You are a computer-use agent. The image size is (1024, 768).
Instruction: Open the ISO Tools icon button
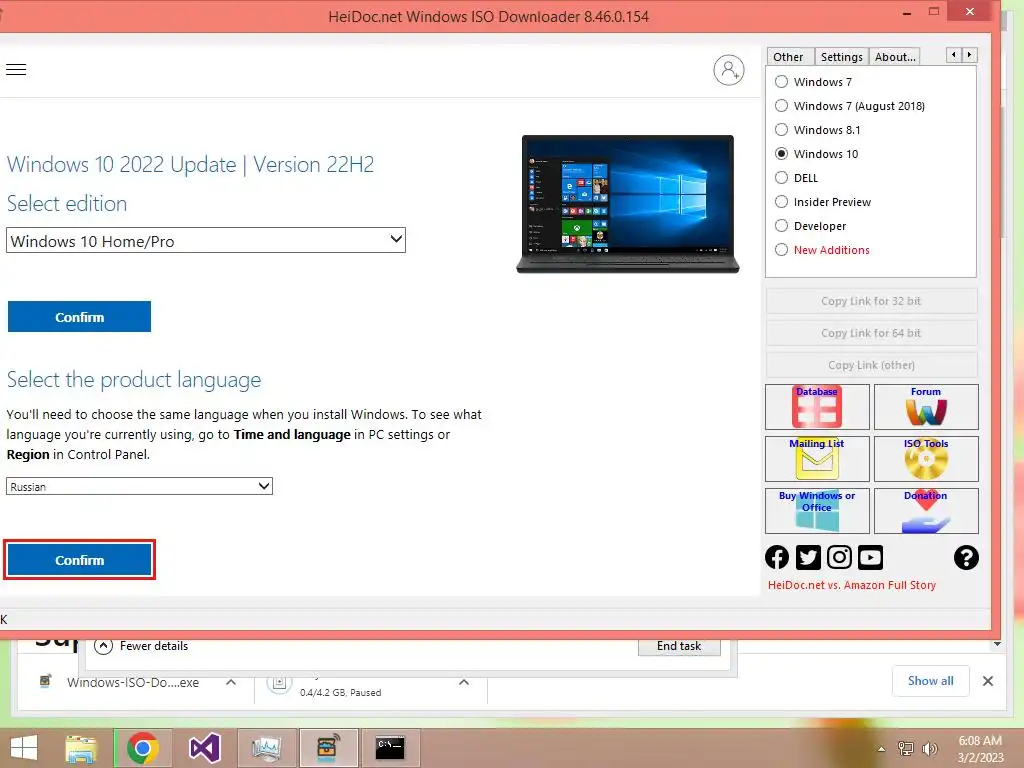[x=926, y=458]
